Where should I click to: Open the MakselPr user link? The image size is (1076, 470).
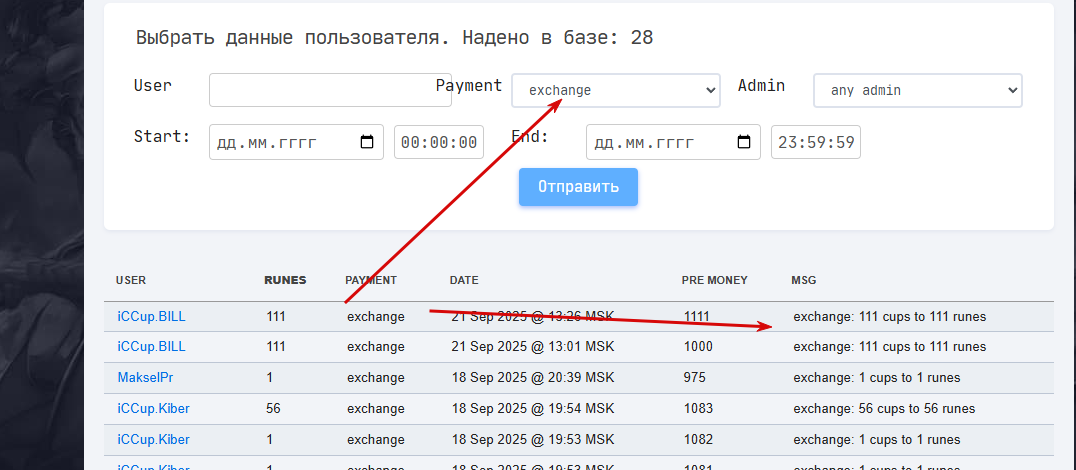point(146,377)
